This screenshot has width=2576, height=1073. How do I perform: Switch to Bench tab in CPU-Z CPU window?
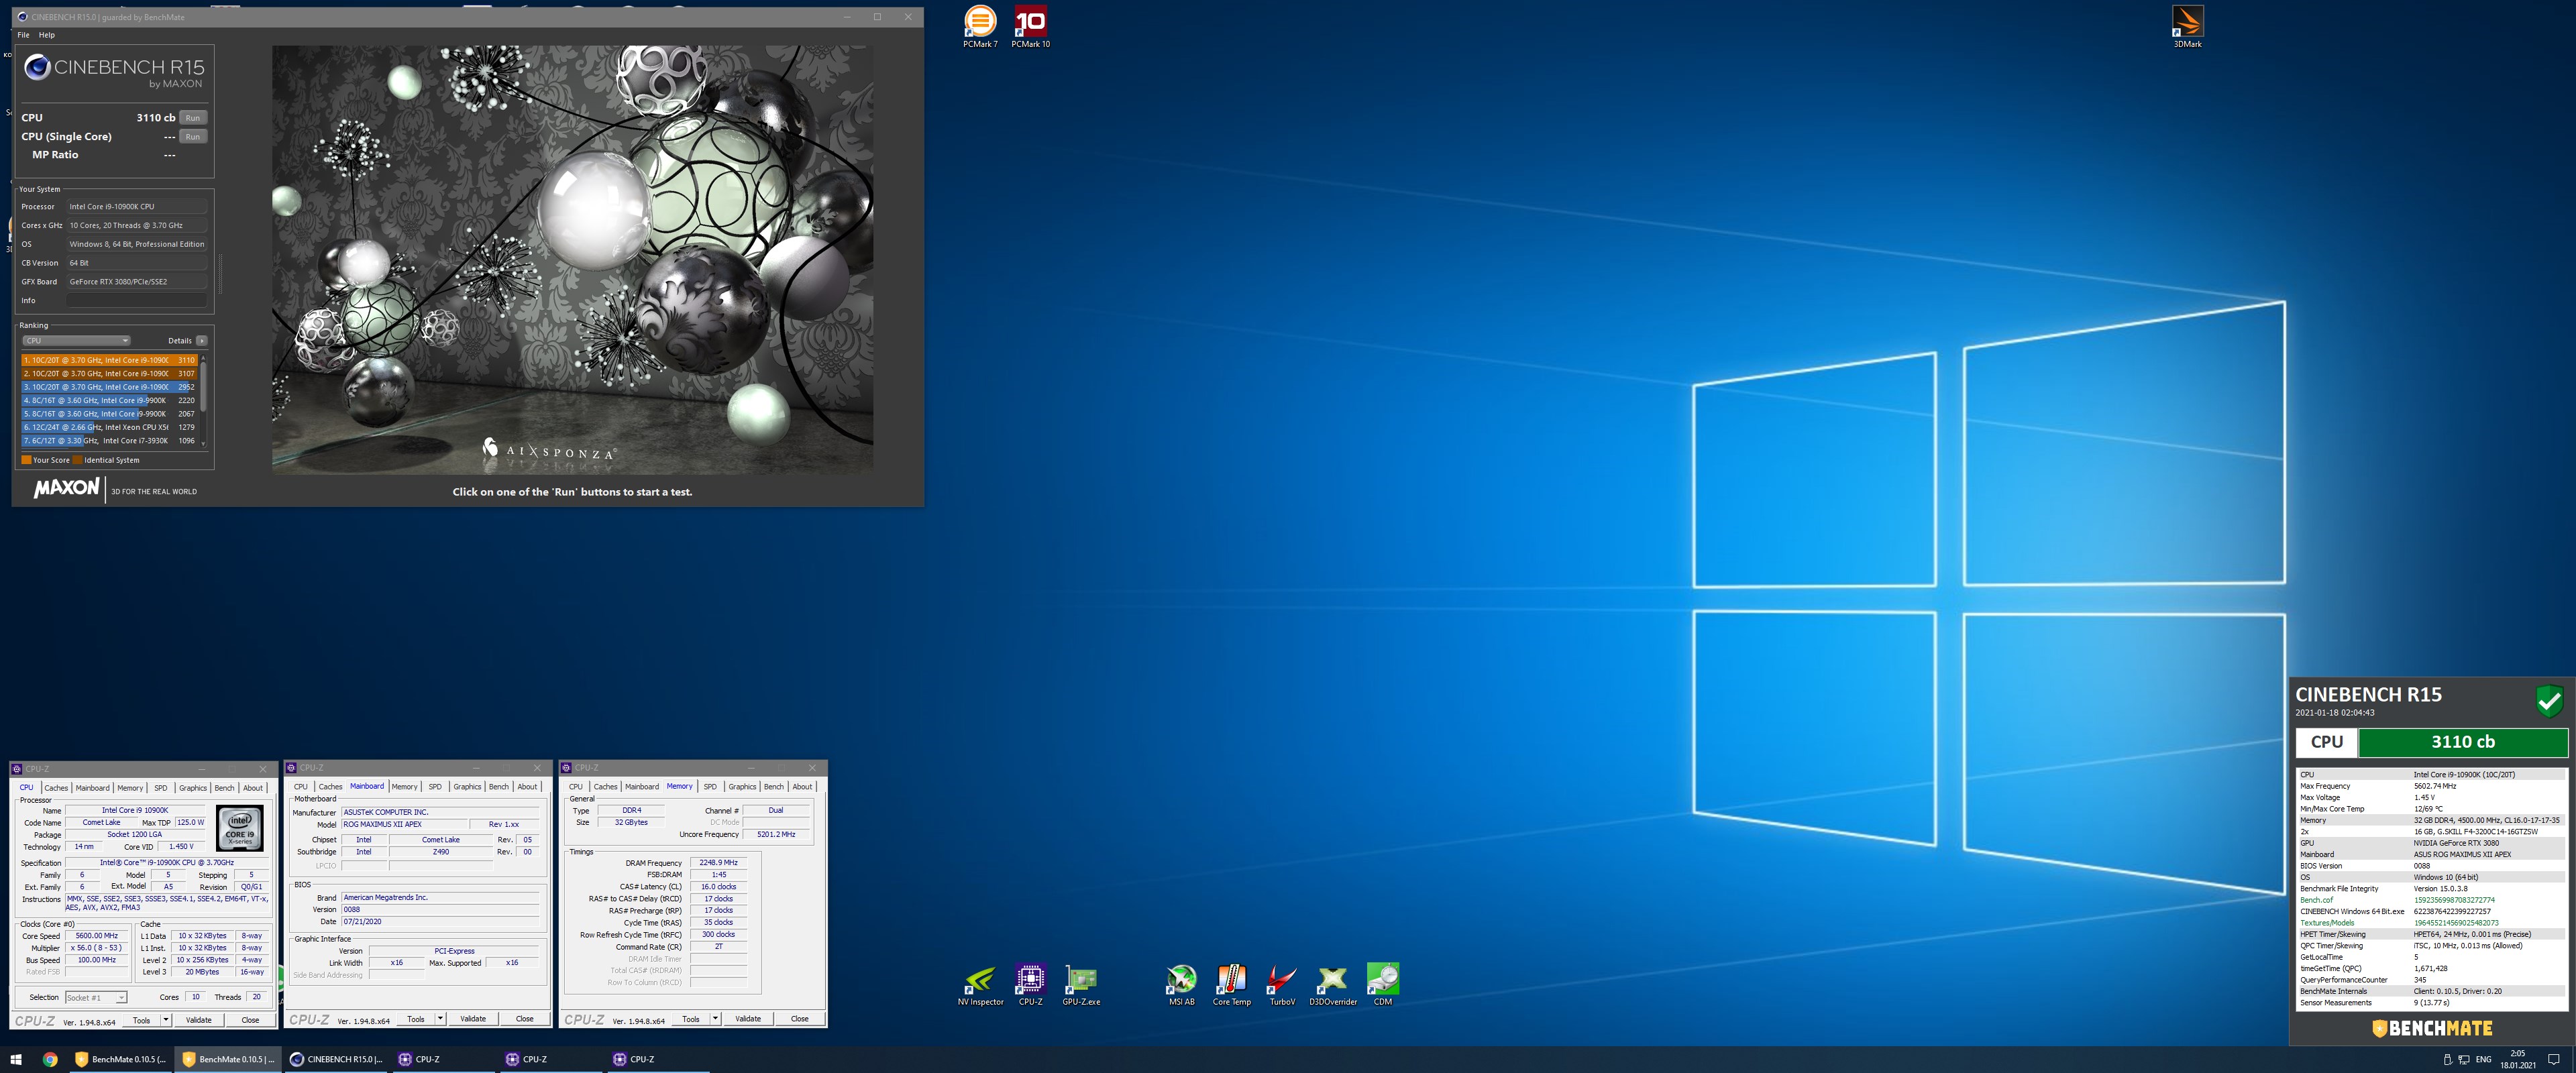(224, 788)
